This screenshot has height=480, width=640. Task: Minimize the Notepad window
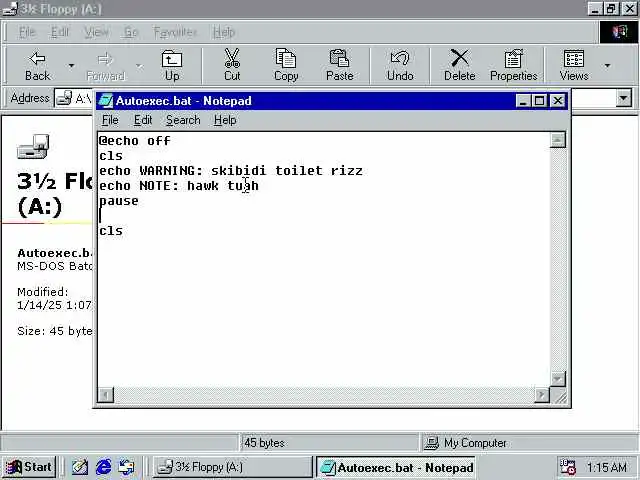point(523,100)
